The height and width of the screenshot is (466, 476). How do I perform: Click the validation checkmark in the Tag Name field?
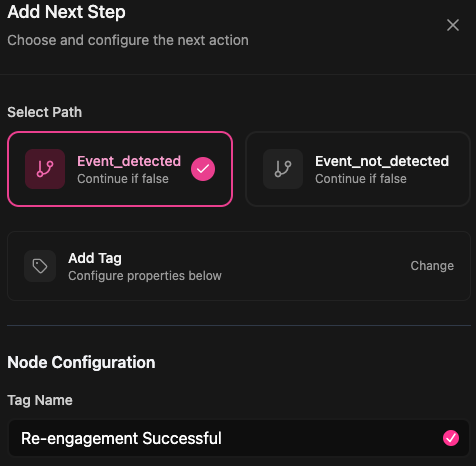click(x=451, y=438)
